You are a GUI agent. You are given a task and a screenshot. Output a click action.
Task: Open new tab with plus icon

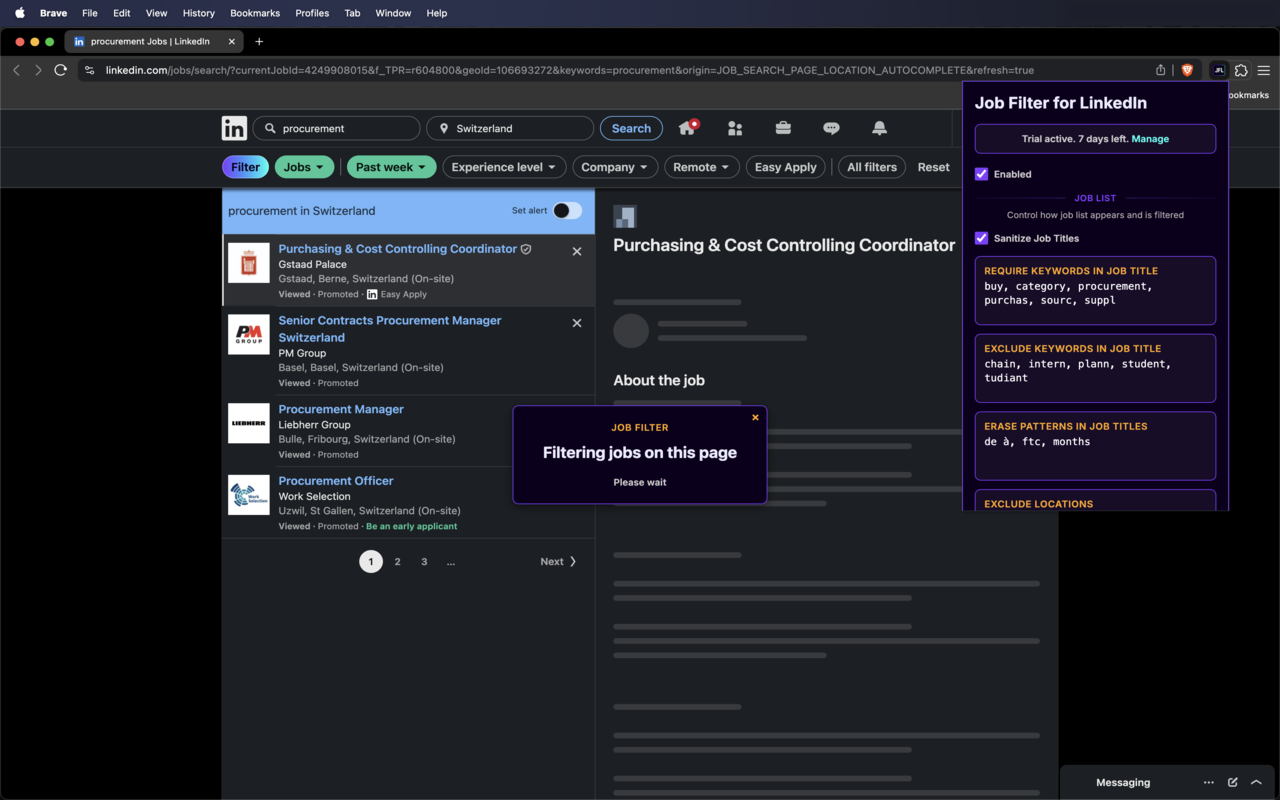point(259,41)
